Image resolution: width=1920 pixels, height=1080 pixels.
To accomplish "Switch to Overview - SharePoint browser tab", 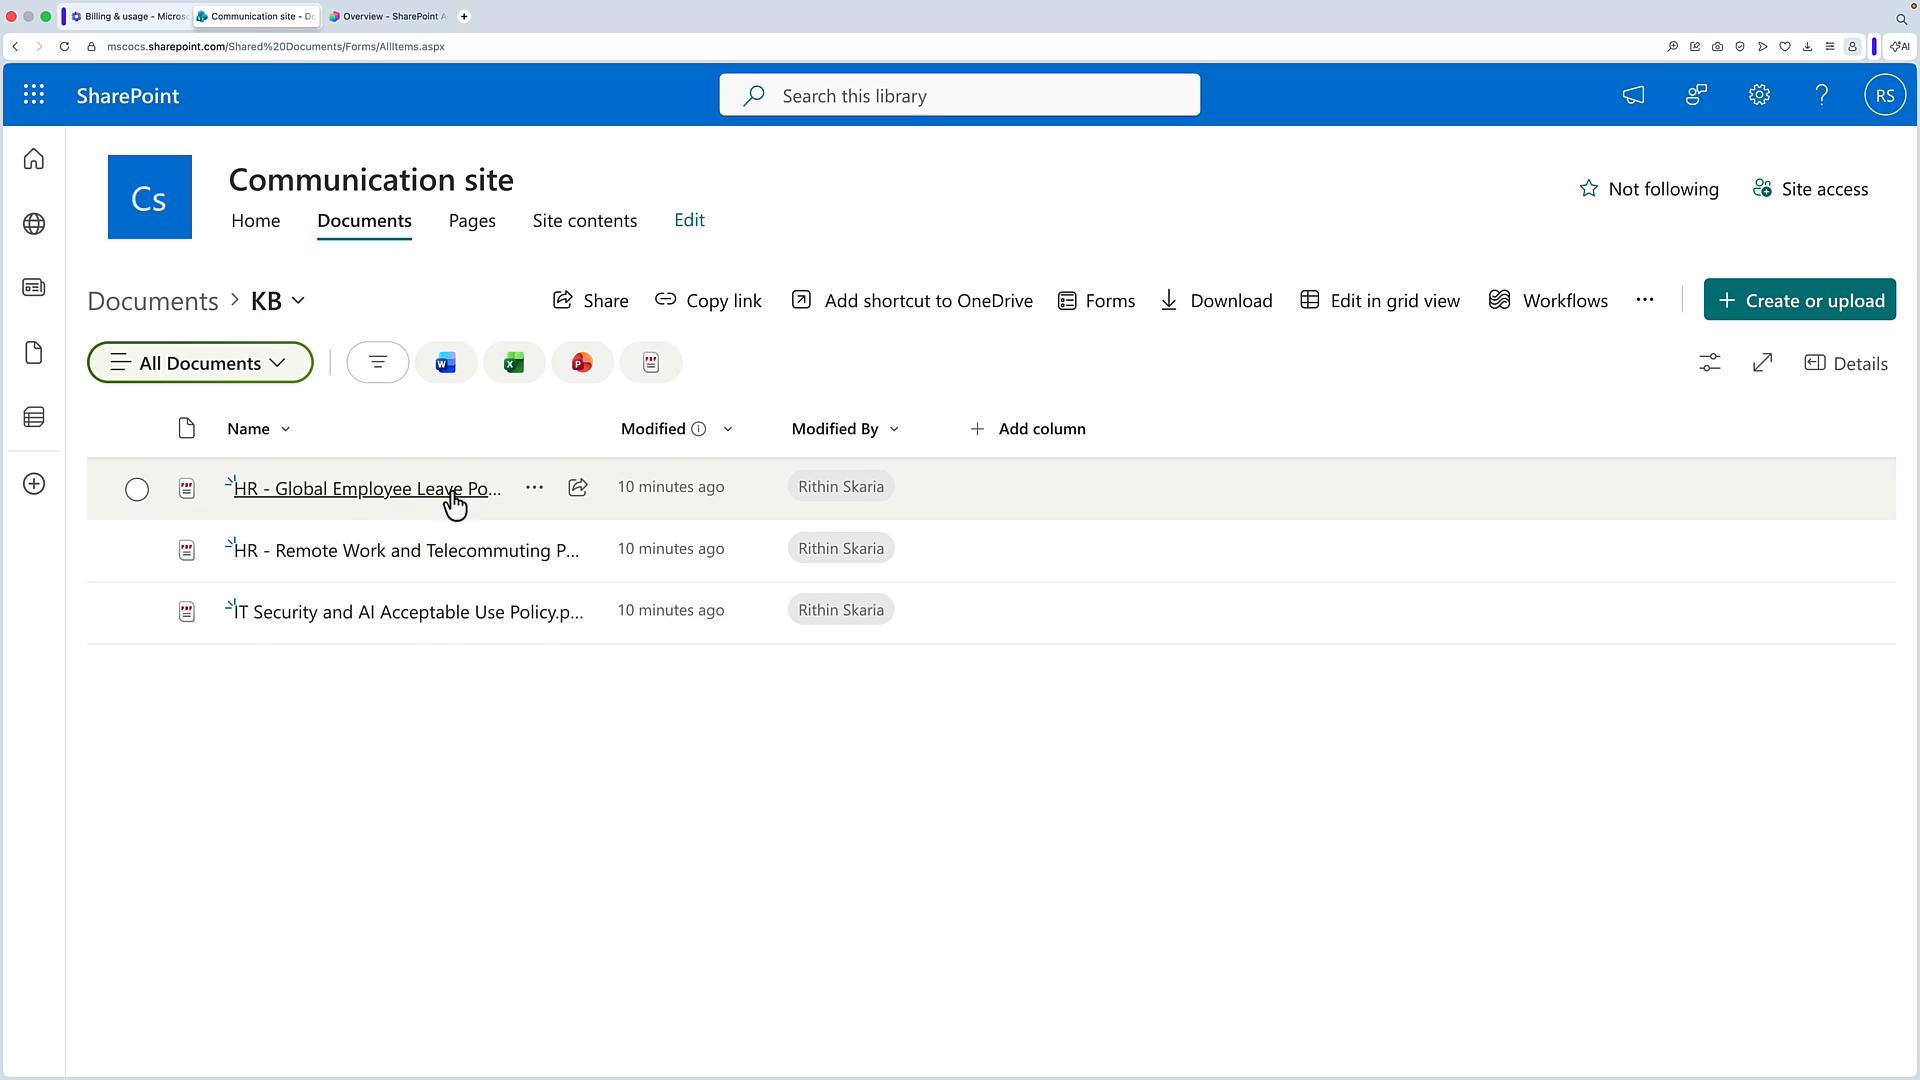I will [388, 16].
